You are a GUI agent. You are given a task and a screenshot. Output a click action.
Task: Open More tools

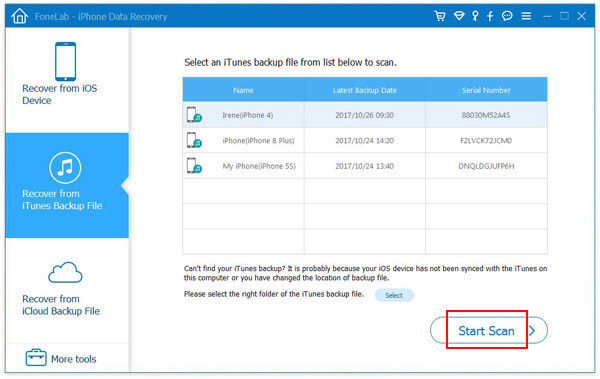click(67, 358)
